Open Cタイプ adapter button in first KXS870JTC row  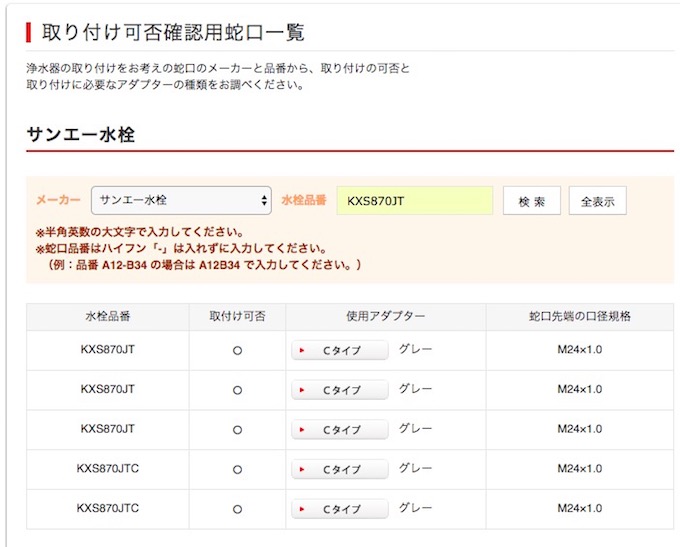tap(340, 469)
